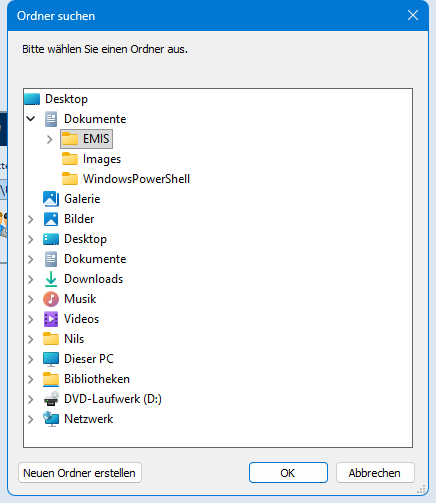Expand the Bibliotheken tree node
Viewport: 436px width, 503px height.
pyautogui.click(x=31, y=379)
